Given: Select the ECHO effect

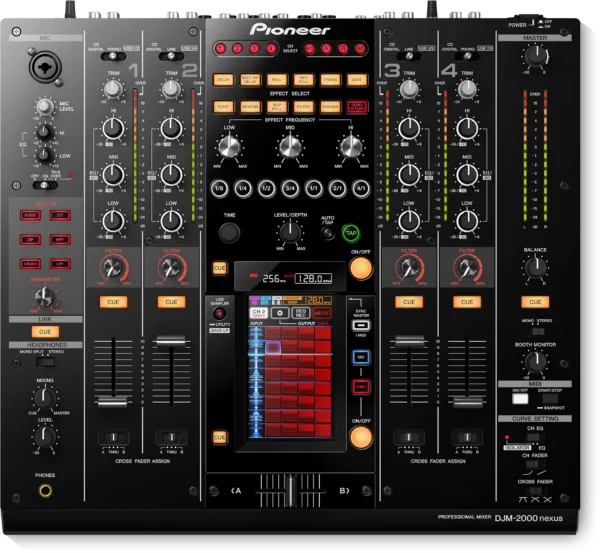Looking at the screenshot, I should pyautogui.click(x=223, y=107).
